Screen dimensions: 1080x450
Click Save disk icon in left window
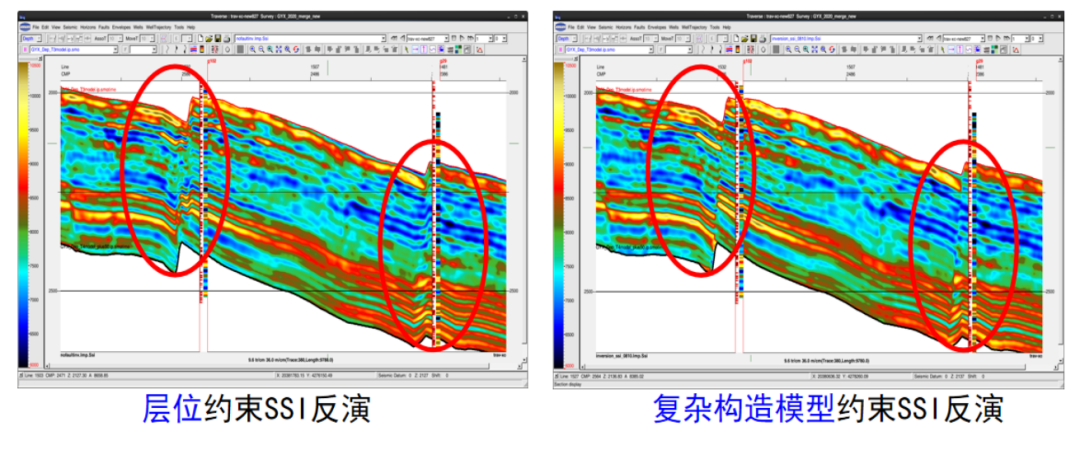click(218, 39)
